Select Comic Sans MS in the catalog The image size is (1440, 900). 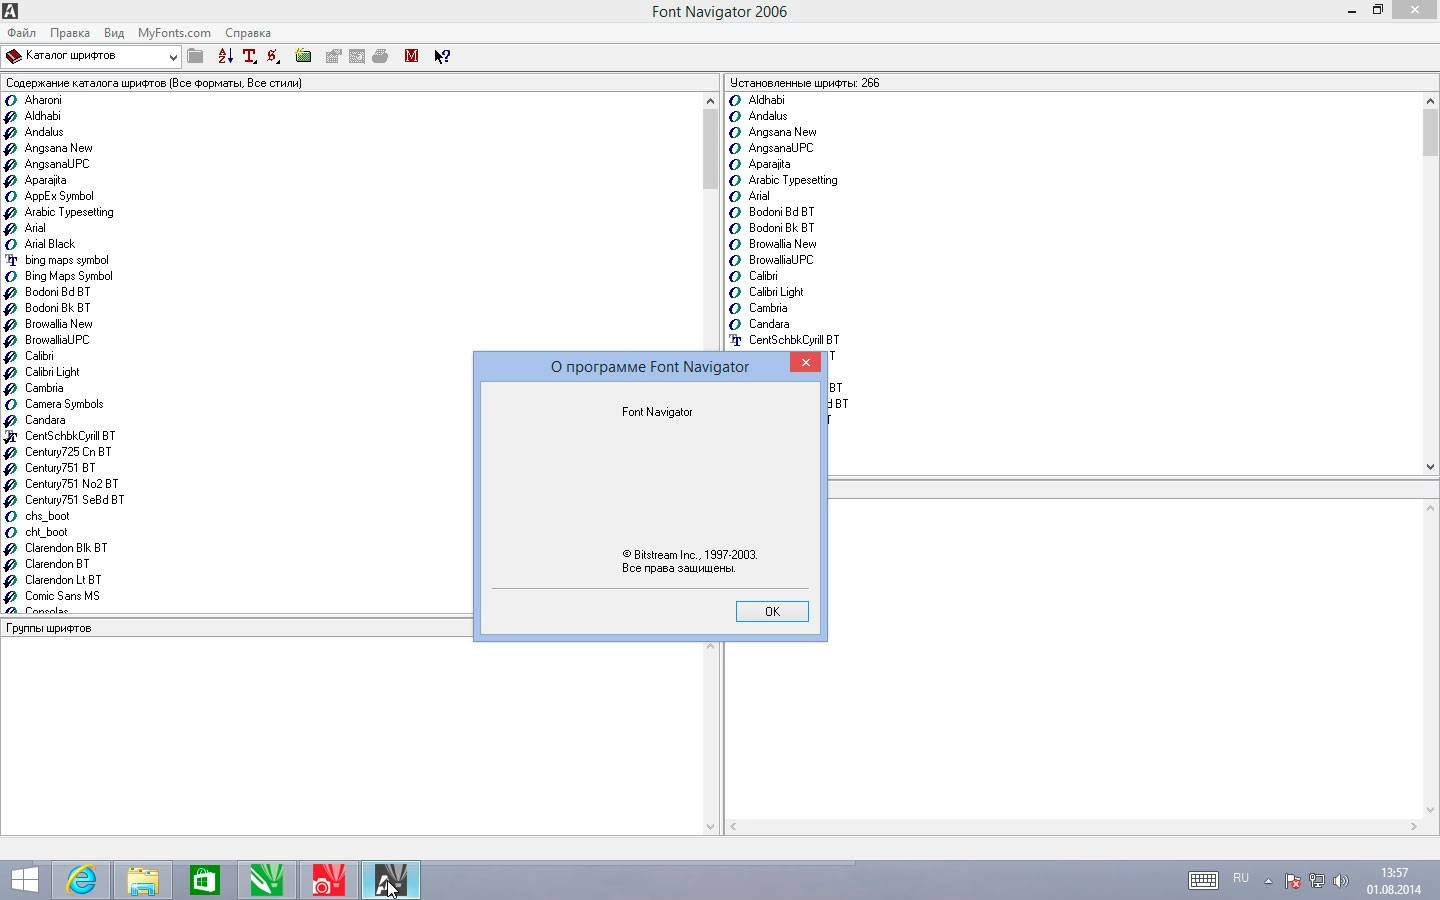(x=62, y=596)
